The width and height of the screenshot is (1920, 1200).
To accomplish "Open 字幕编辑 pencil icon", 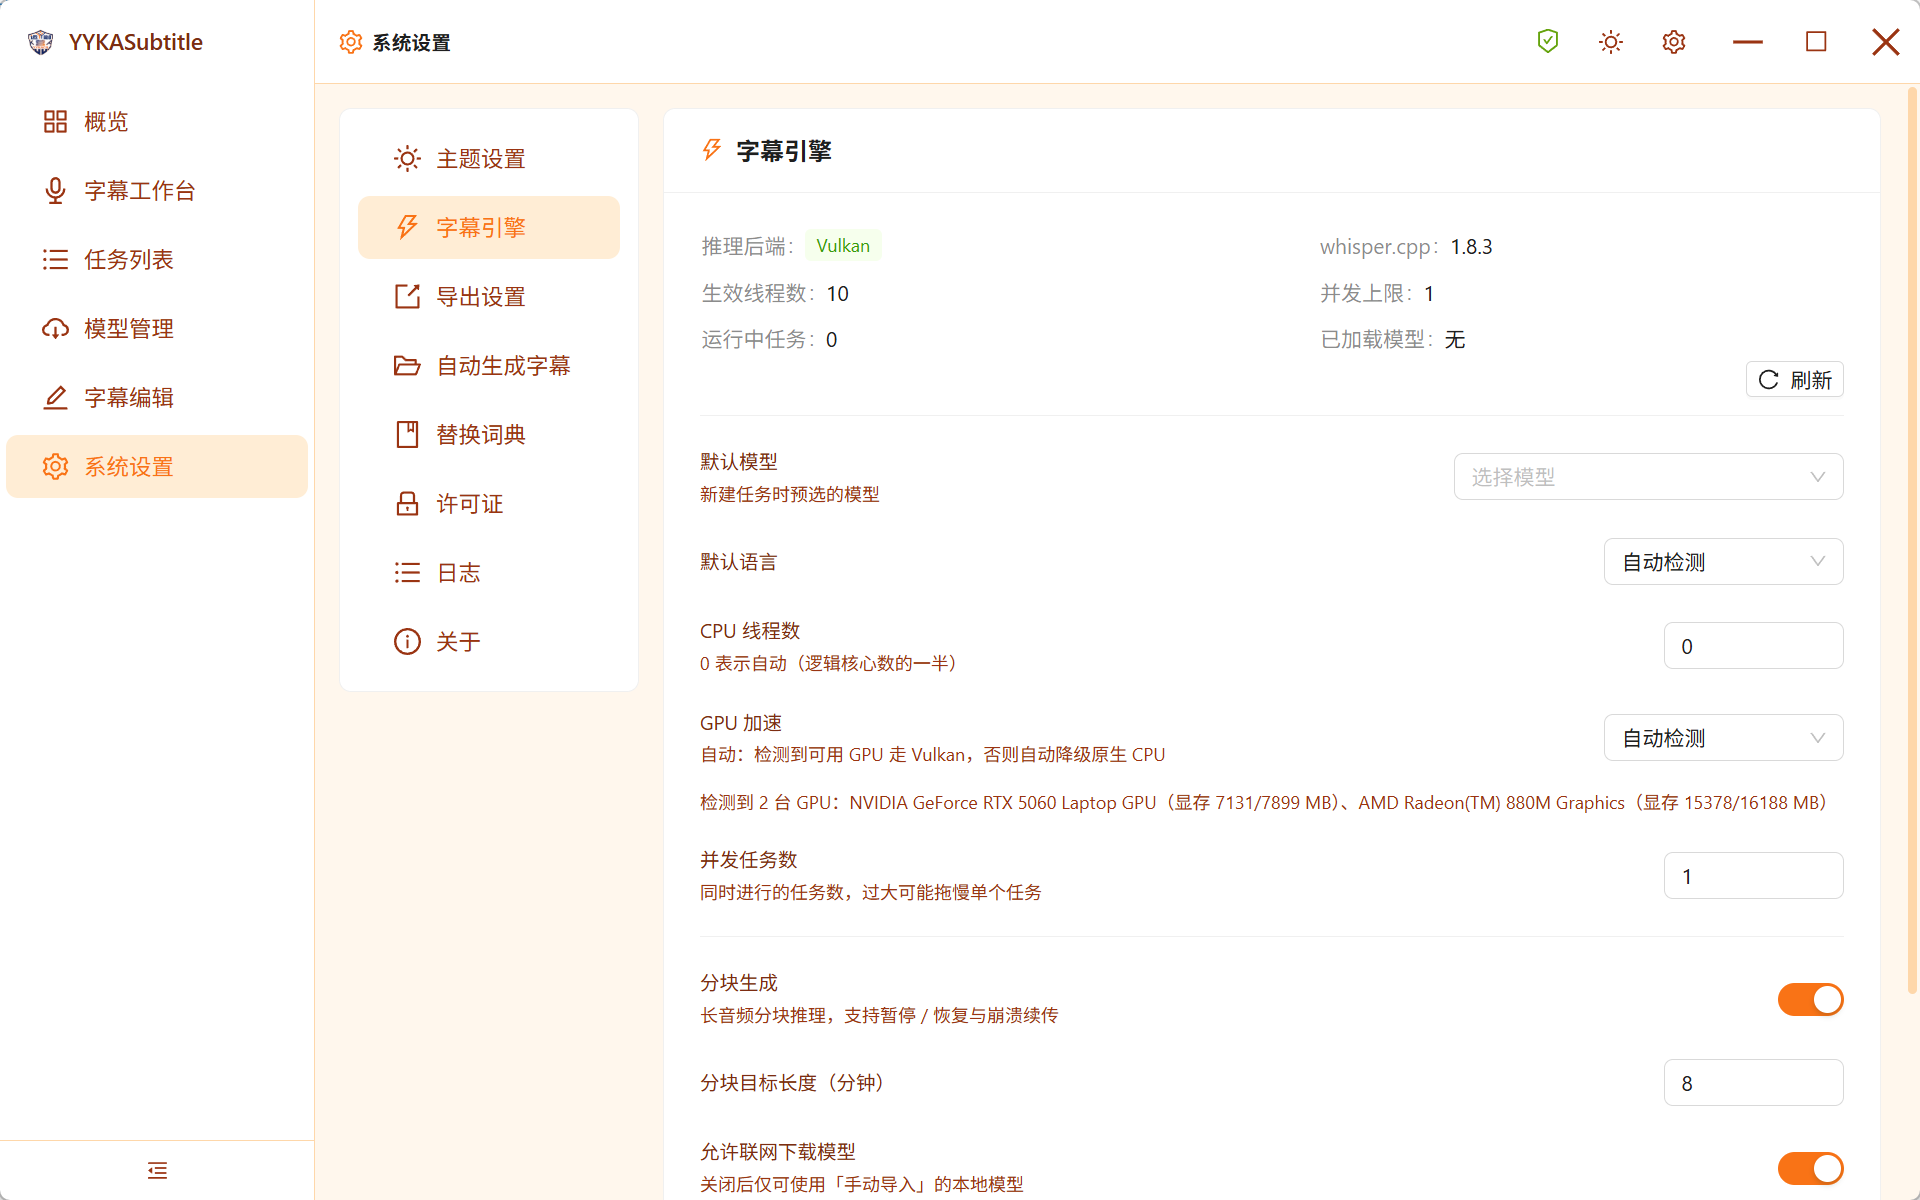I will click(x=55, y=398).
